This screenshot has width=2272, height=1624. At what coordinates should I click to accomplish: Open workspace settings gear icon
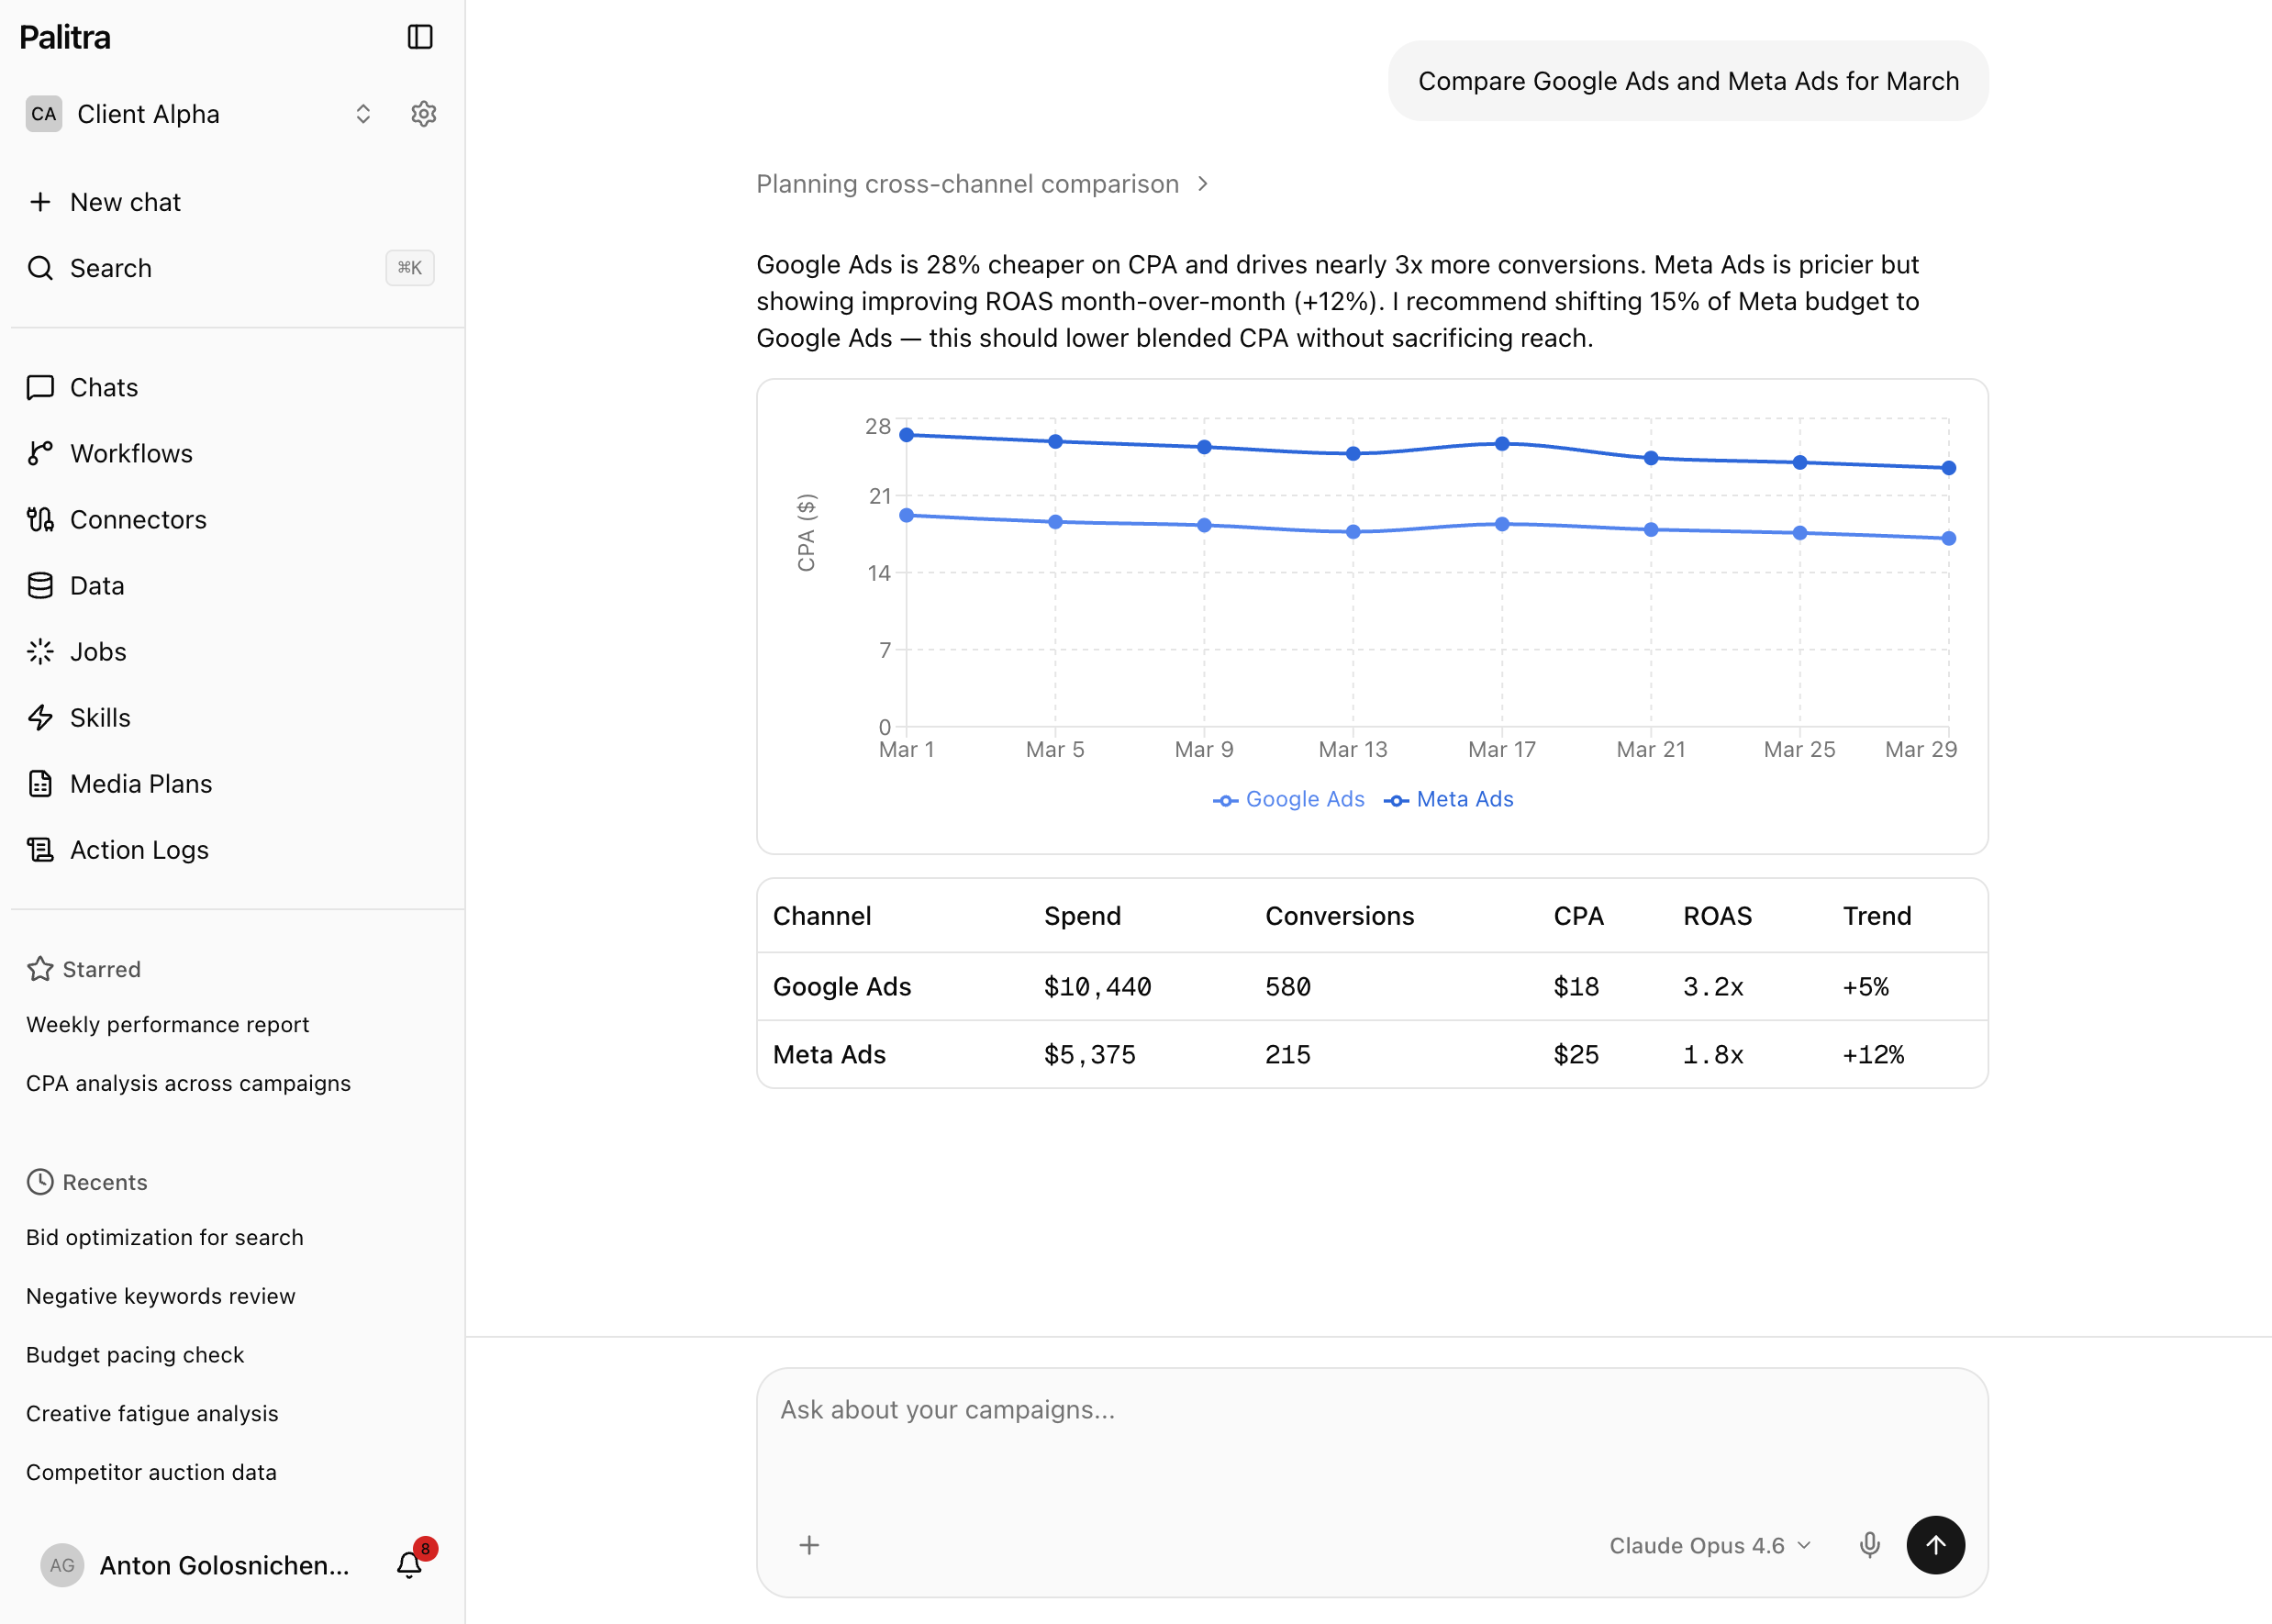click(424, 114)
